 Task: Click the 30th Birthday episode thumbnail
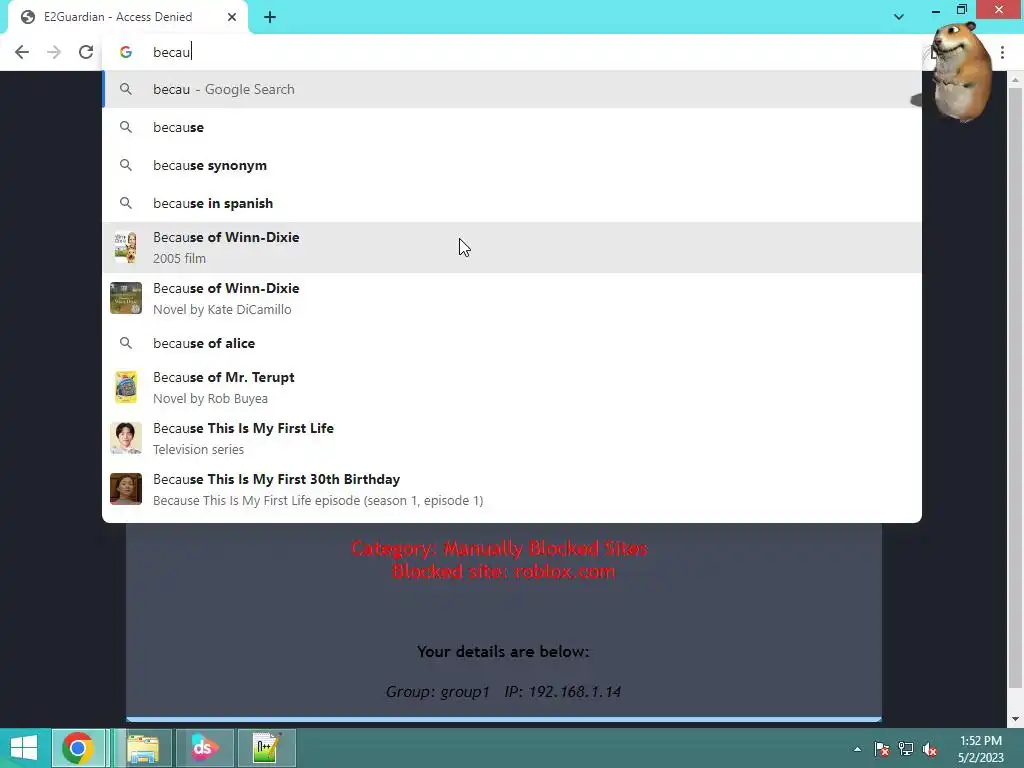coord(126,489)
